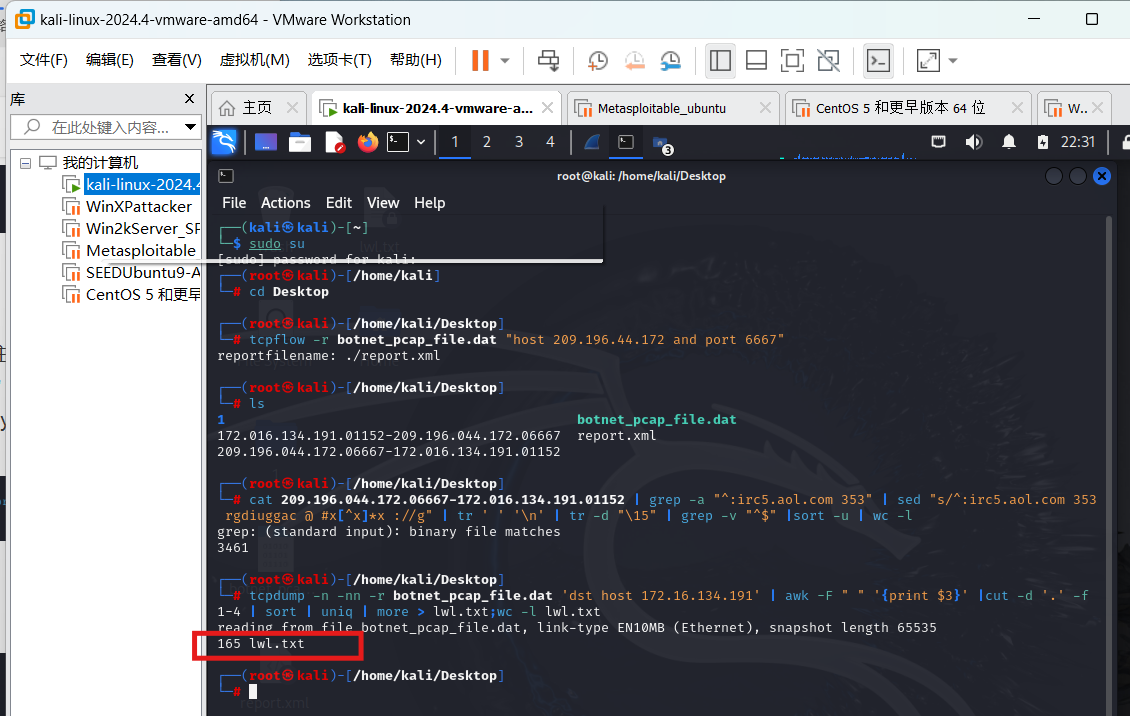Viewport: 1130px width, 716px height.
Task: Open the 帮助(H) menu
Action: [x=416, y=60]
